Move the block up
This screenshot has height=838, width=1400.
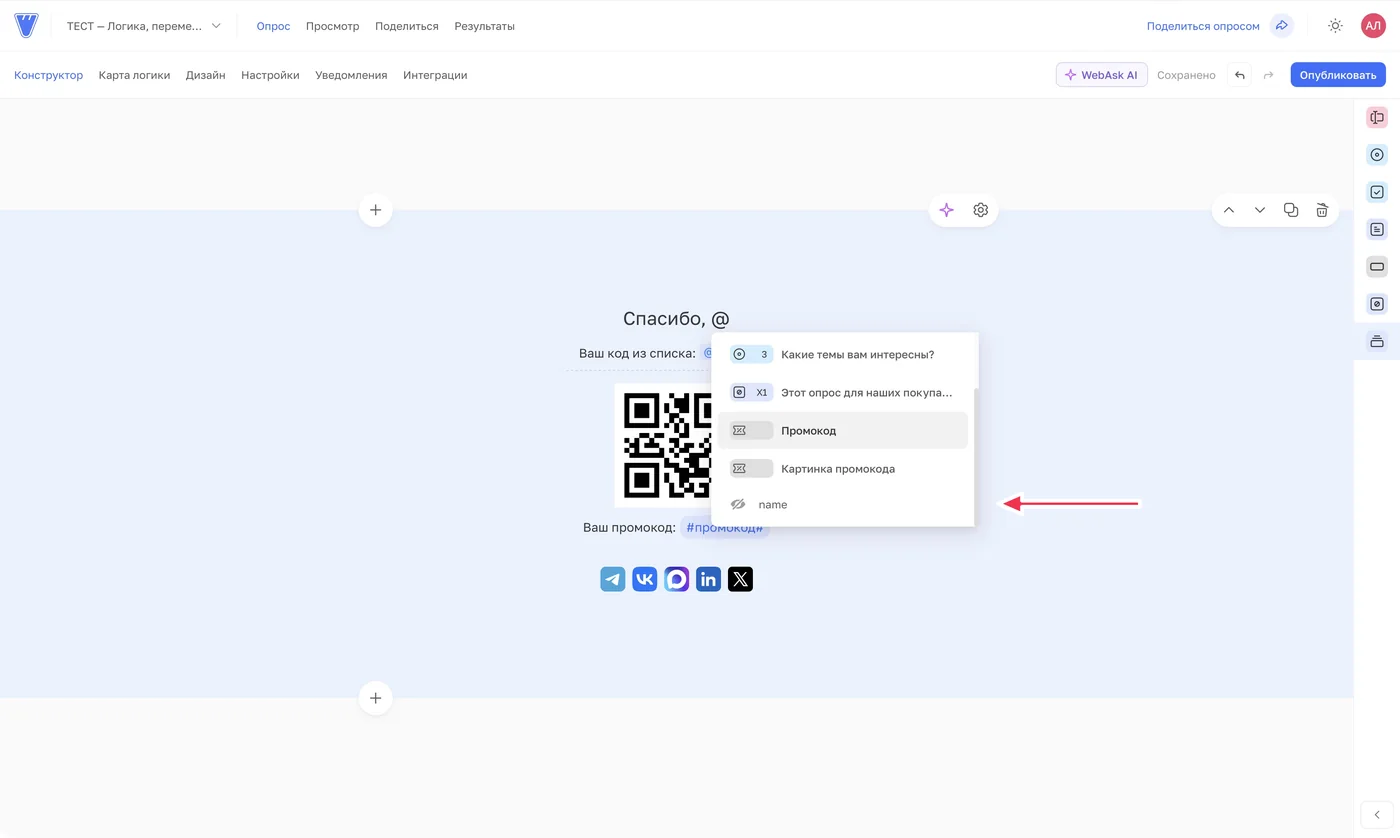click(1229, 210)
